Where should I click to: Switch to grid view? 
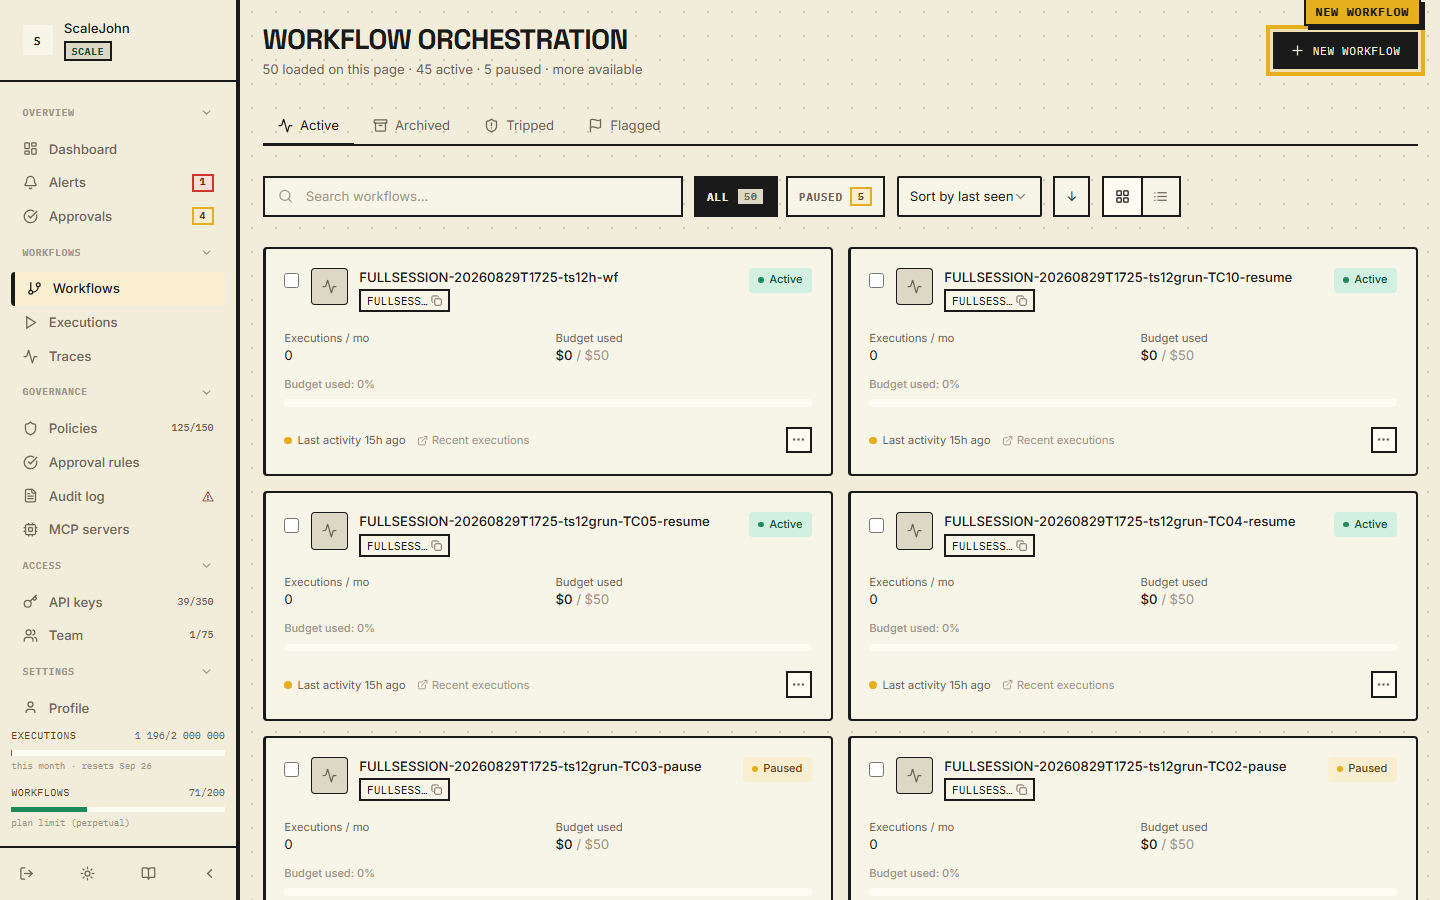tap(1122, 197)
